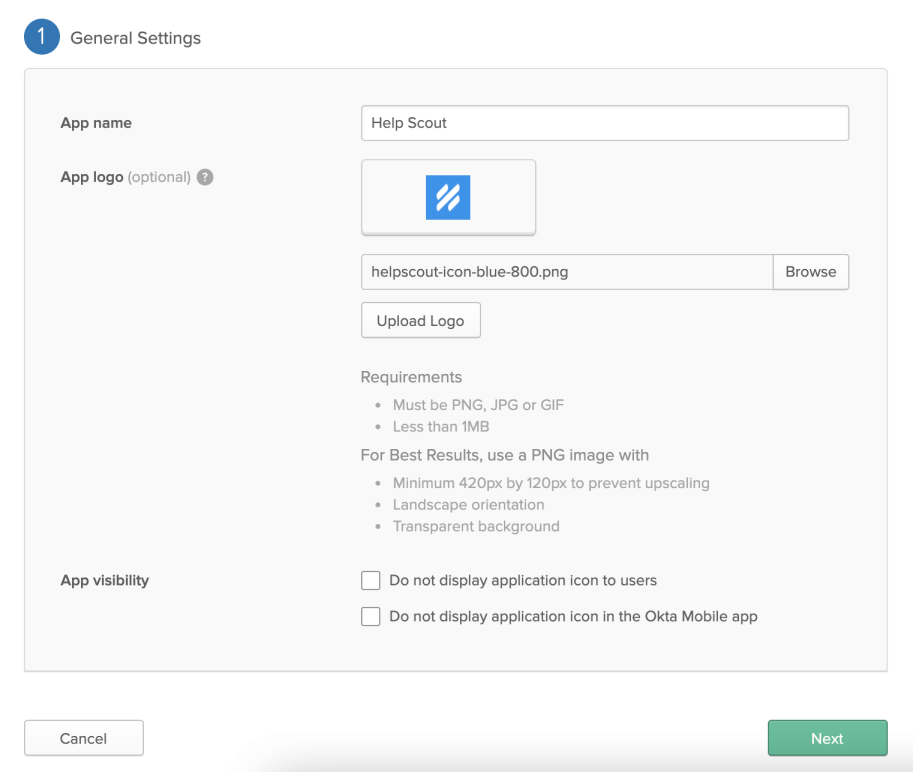The height and width of the screenshot is (772, 913).
Task: Click the App logo help question mark
Action: (x=205, y=177)
